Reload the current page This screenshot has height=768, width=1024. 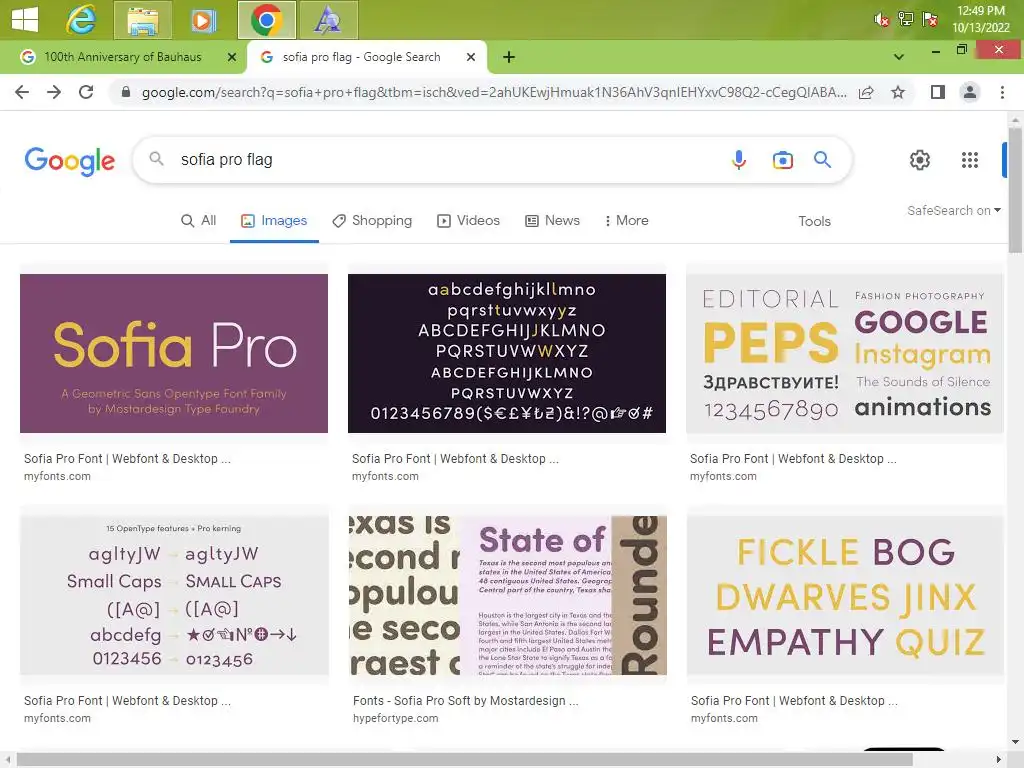point(86,92)
